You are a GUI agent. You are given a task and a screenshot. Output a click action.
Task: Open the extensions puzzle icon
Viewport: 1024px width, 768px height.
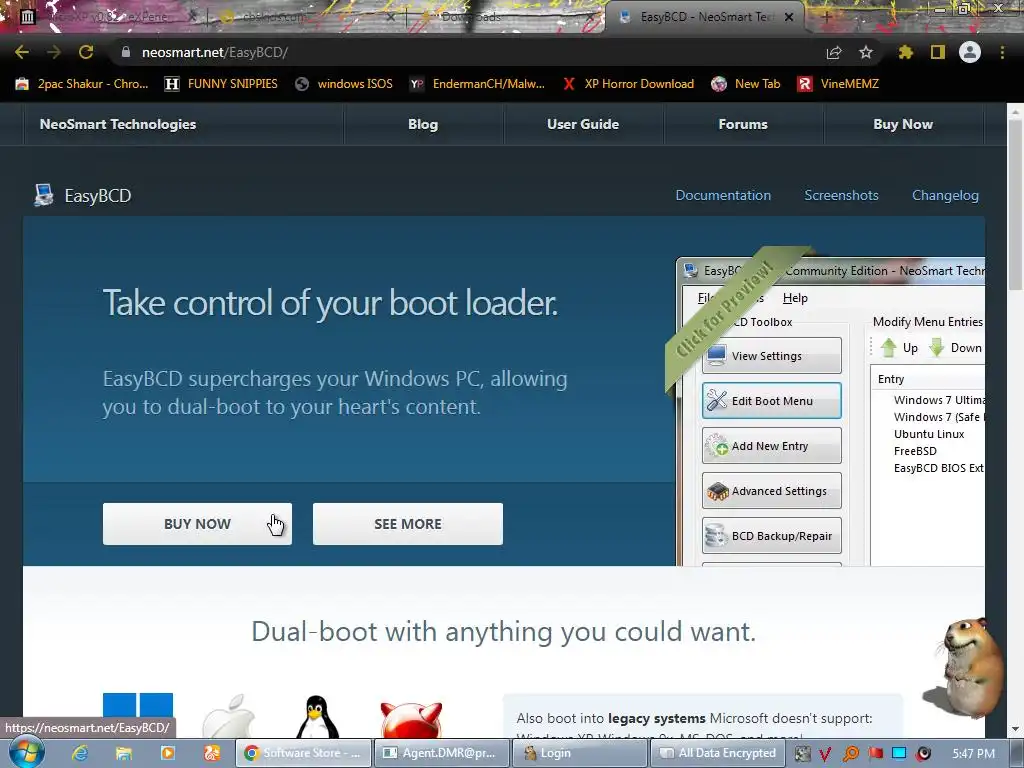(x=906, y=52)
